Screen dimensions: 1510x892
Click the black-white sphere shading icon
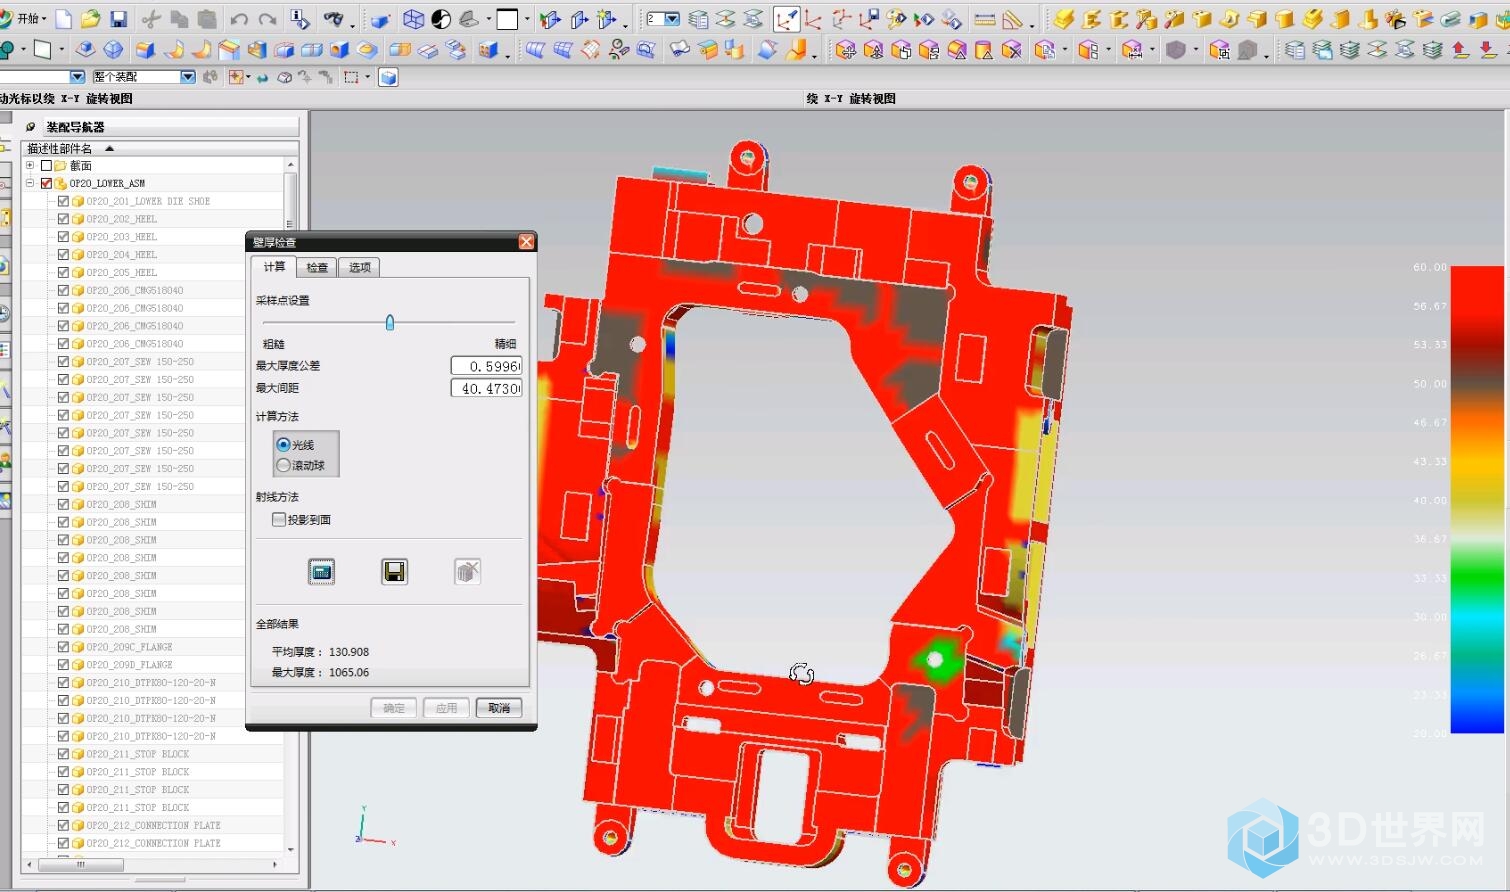point(440,19)
